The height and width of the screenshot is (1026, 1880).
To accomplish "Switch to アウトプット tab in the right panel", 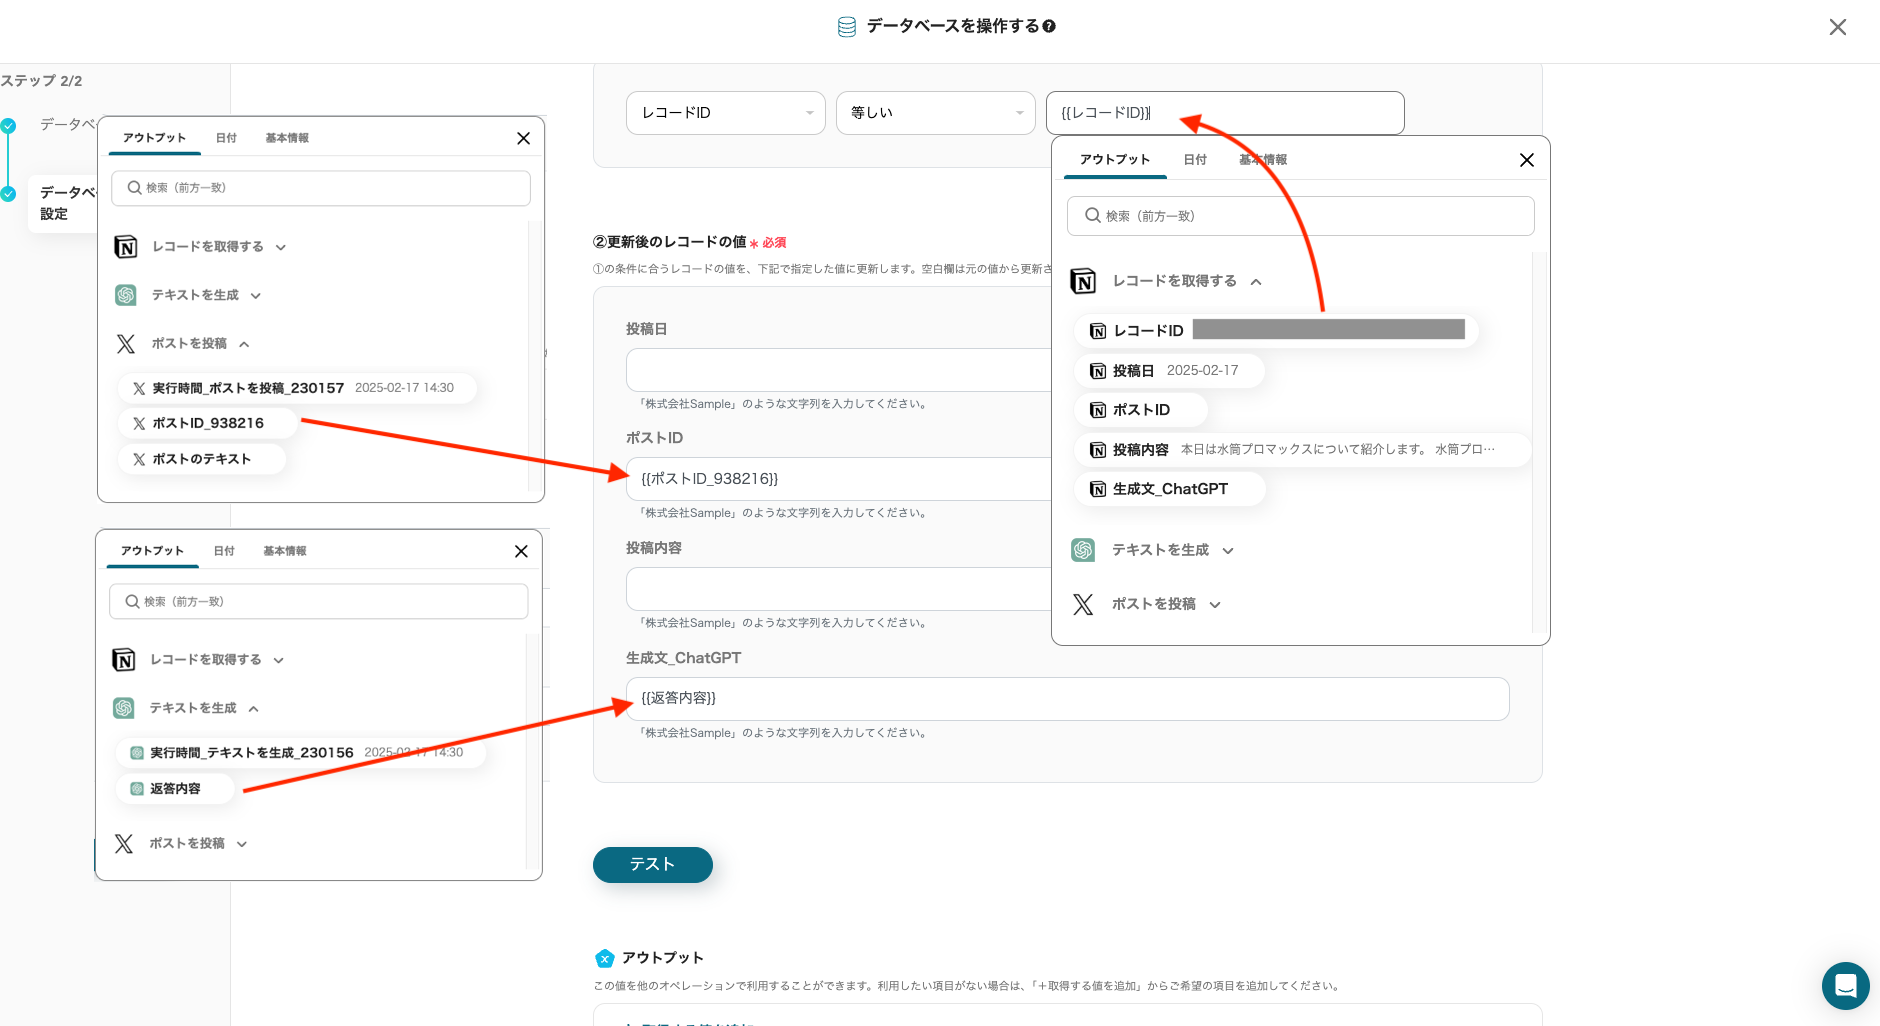I will (1115, 160).
